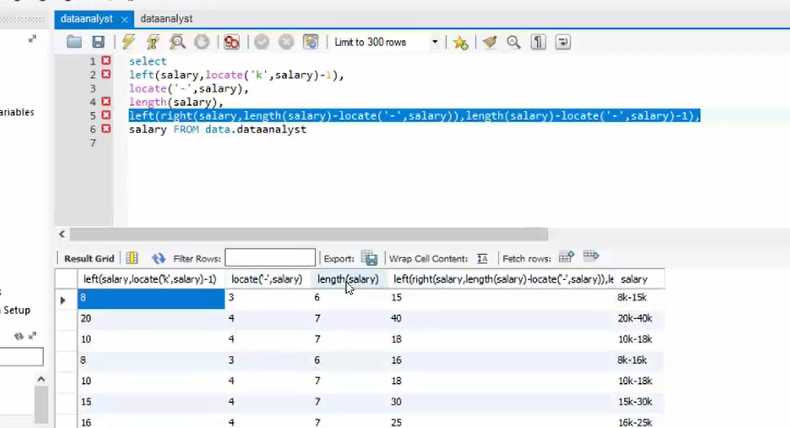
Task: Click the cell with value 30
Action: (397, 402)
